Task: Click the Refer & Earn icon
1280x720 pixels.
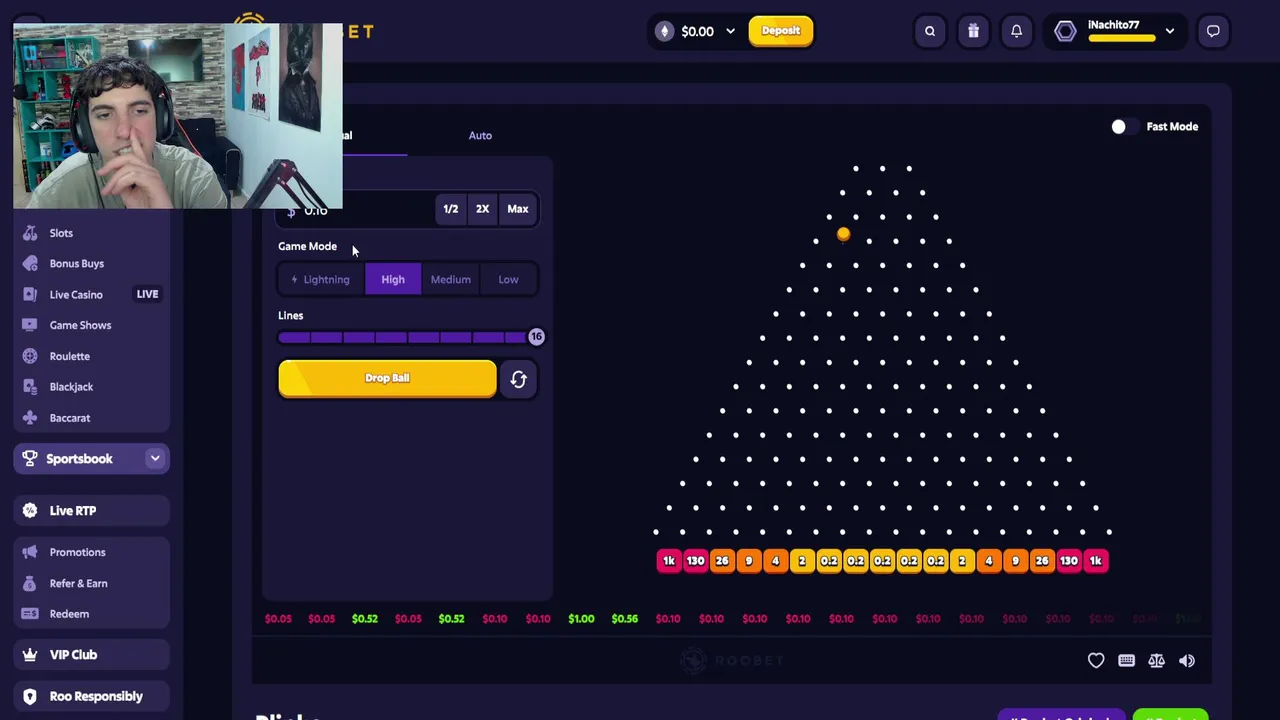Action: coord(30,583)
